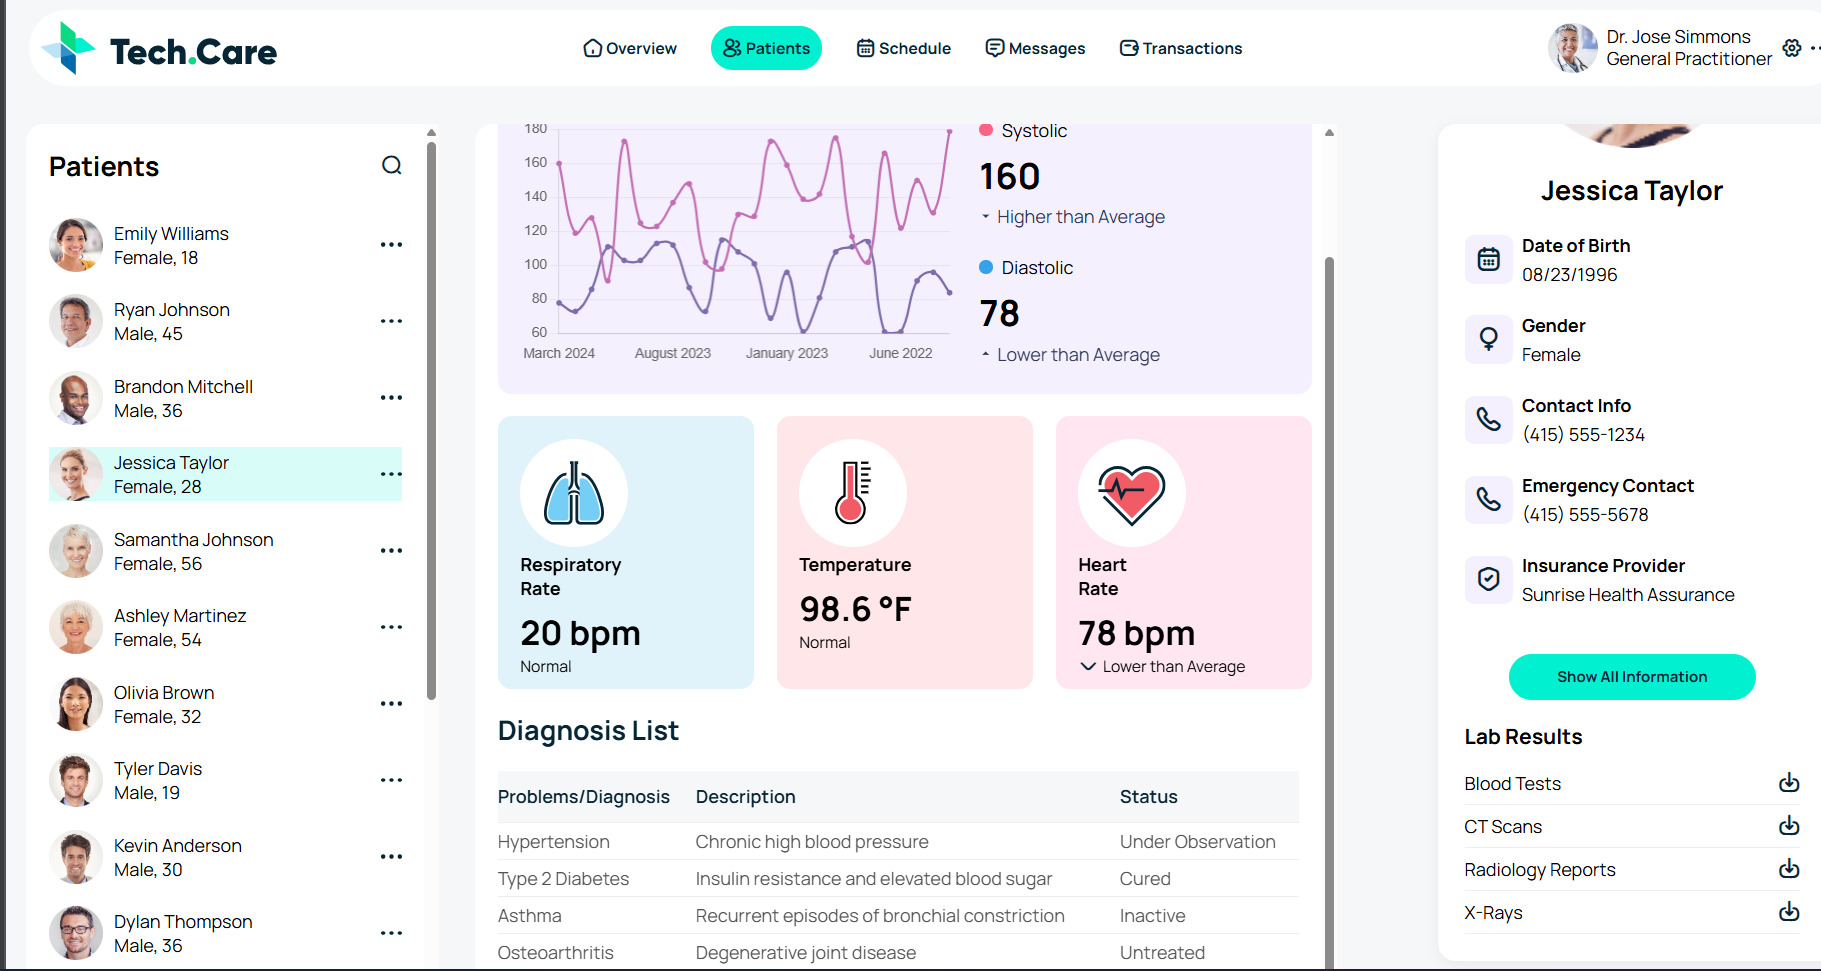This screenshot has width=1821, height=971.
Task: Open the three-dot menu for Jessica Taylor
Action: pyautogui.click(x=391, y=474)
